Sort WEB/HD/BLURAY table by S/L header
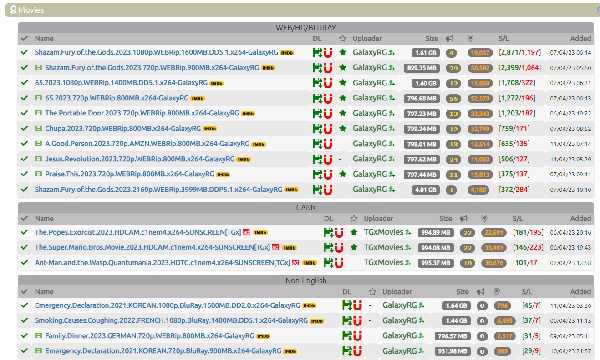 pos(504,38)
